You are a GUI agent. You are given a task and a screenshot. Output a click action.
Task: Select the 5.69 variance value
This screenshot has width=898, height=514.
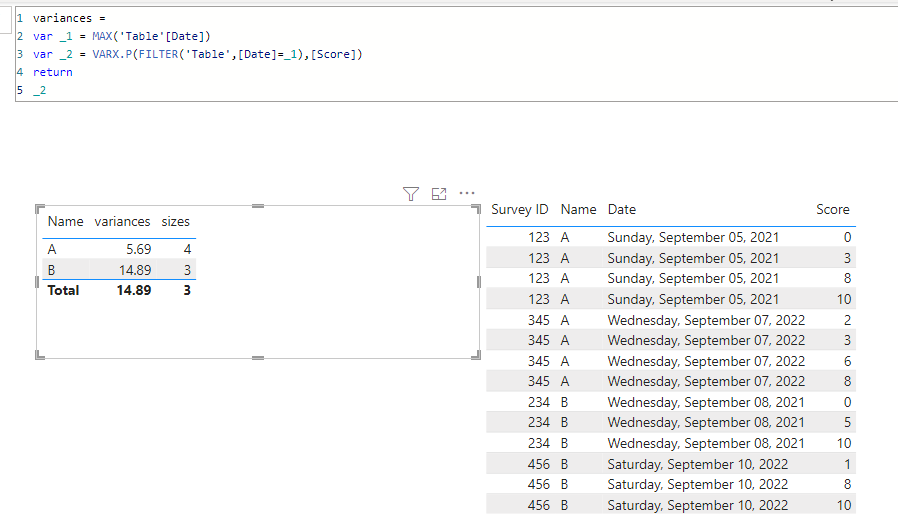(139, 249)
